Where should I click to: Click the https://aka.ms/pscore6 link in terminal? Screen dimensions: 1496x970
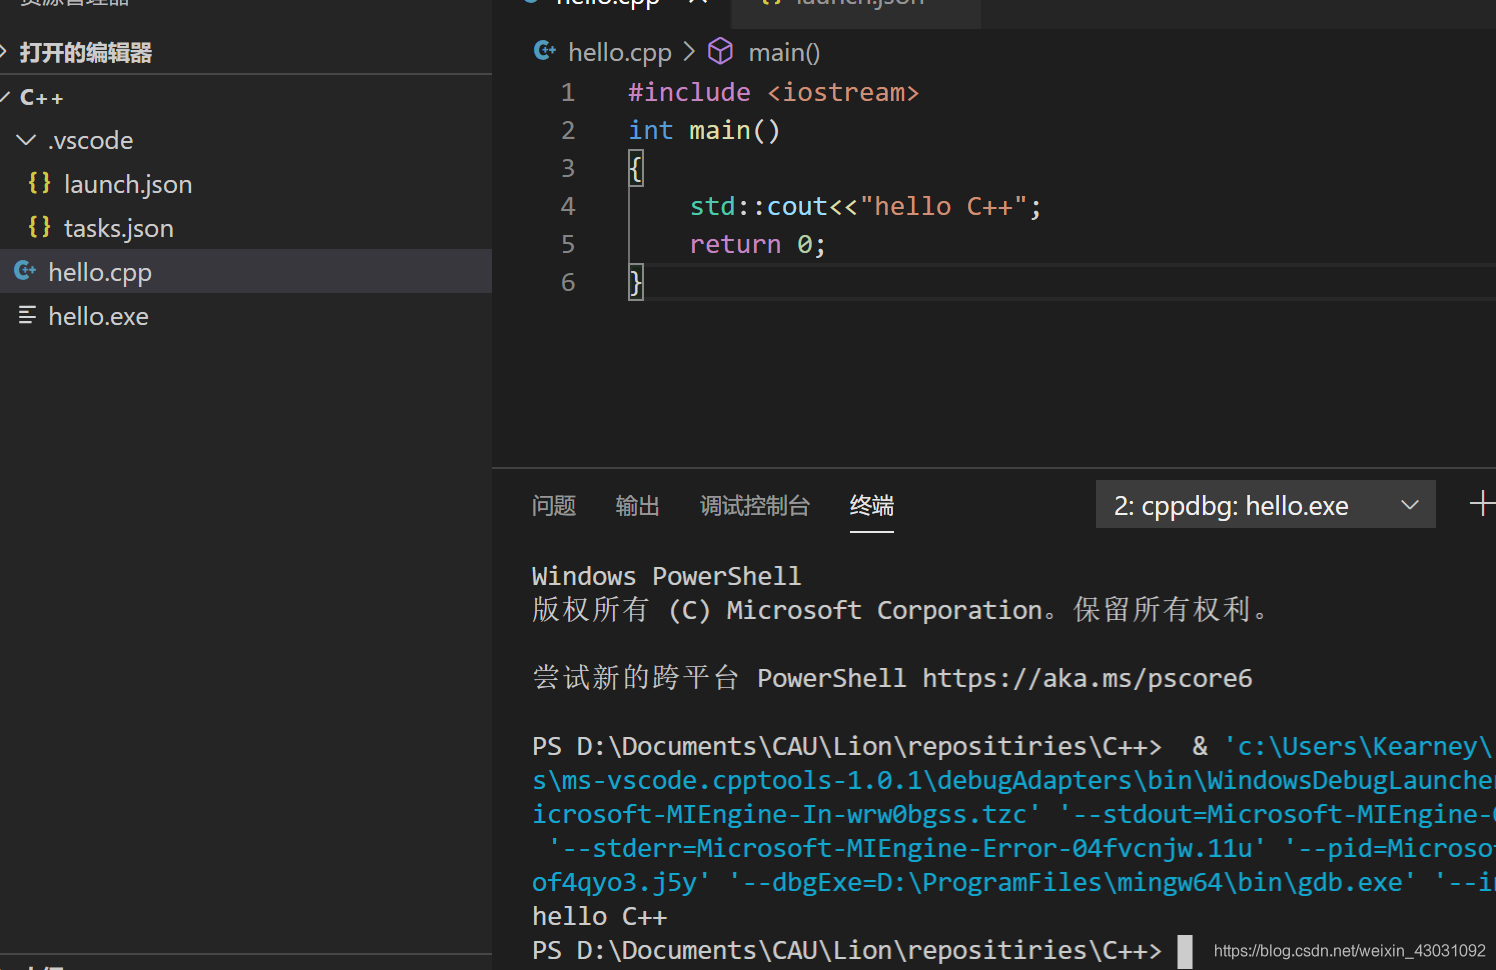pyautogui.click(x=1087, y=678)
